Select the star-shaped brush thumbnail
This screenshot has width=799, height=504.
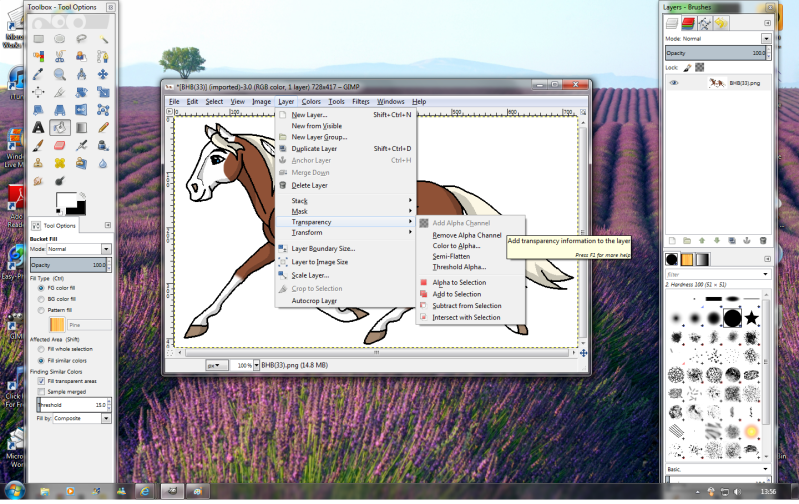751,319
